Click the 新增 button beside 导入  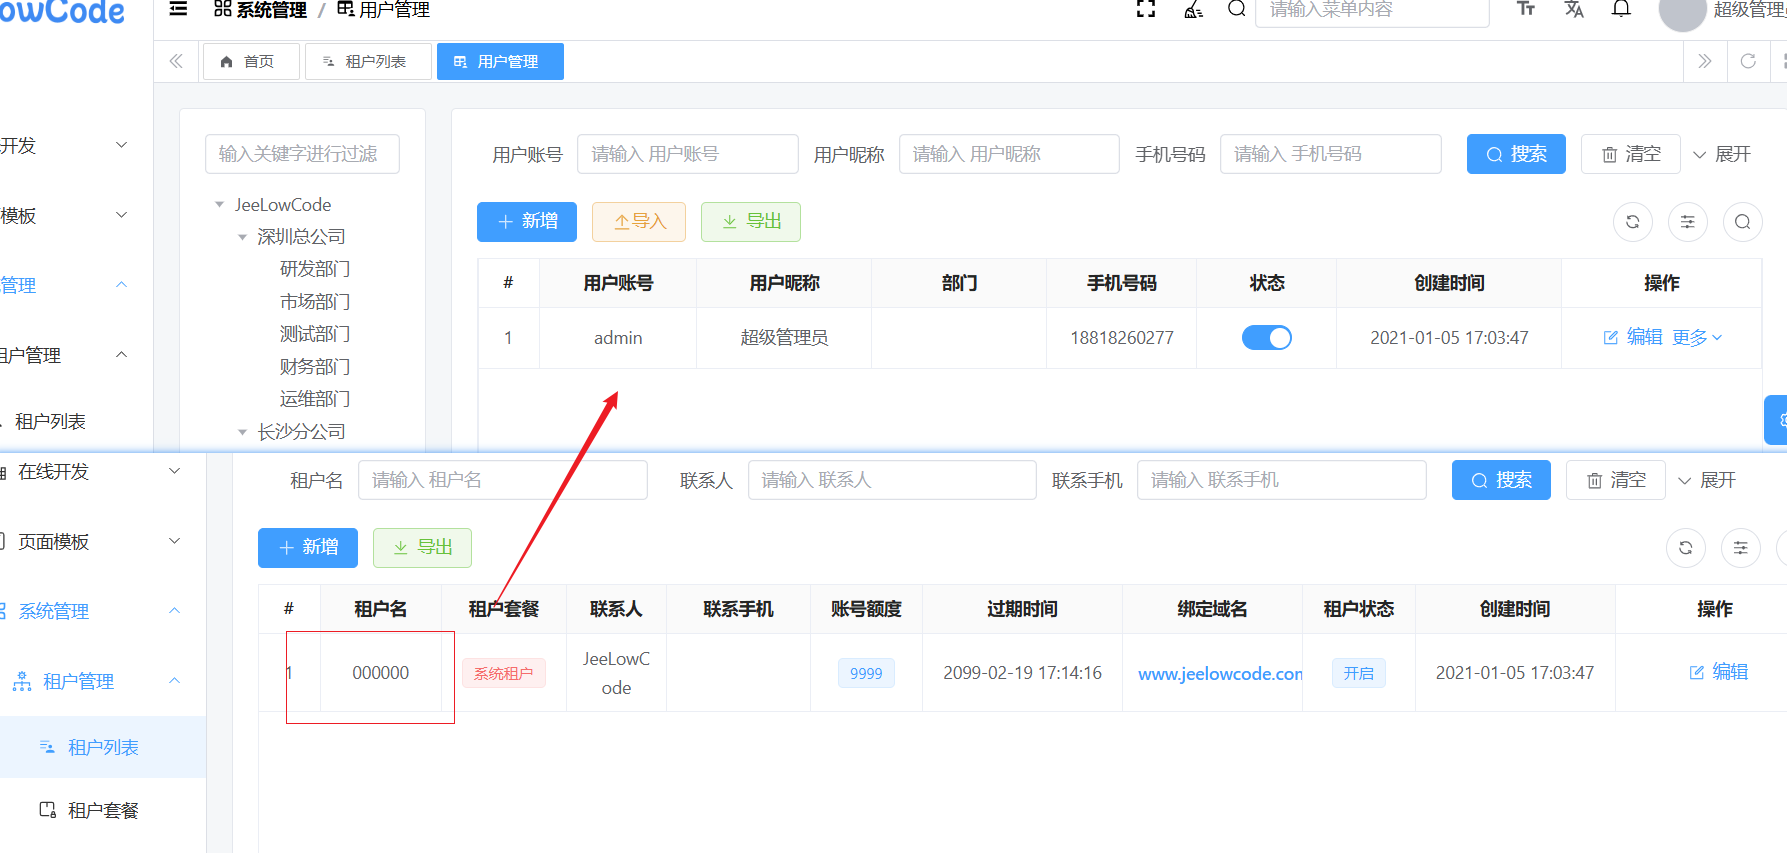click(527, 221)
